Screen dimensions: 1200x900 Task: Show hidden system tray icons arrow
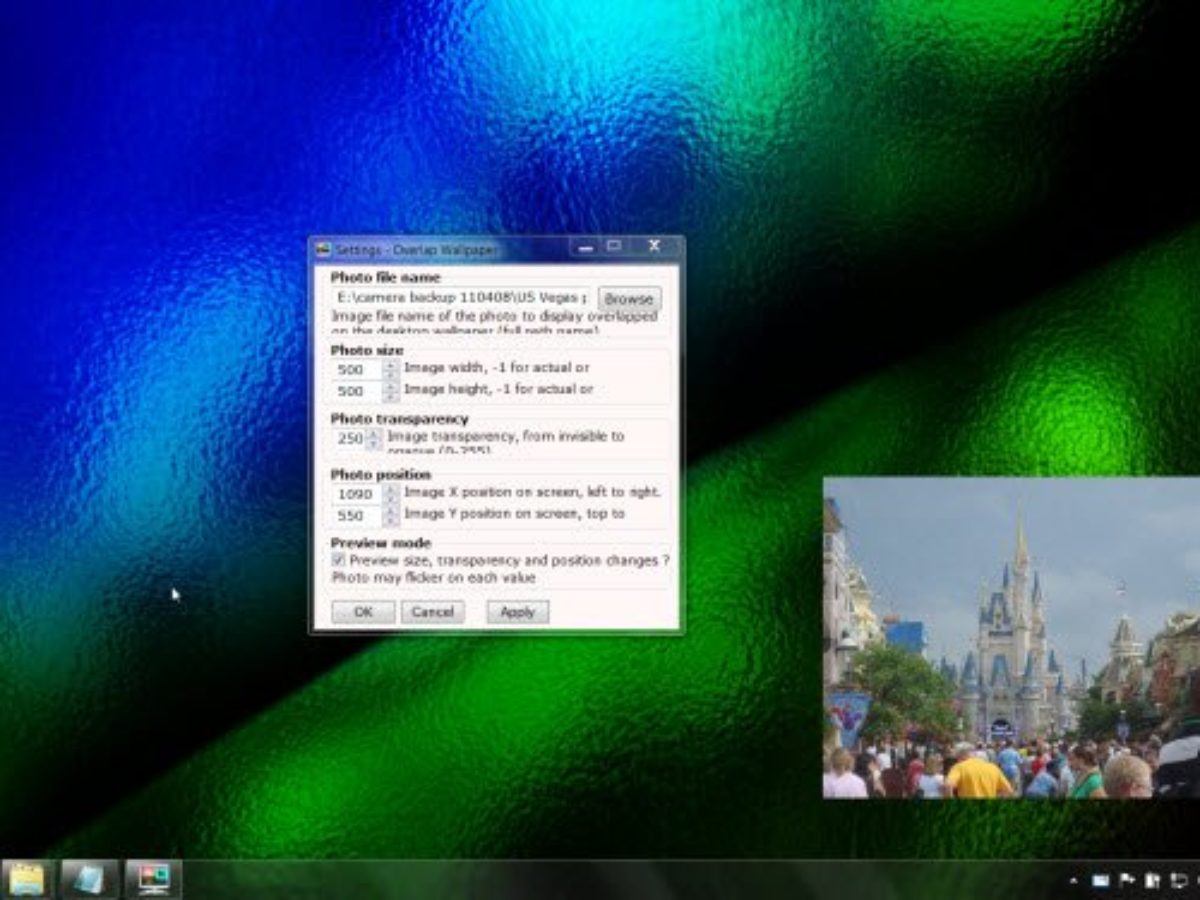coord(1074,881)
